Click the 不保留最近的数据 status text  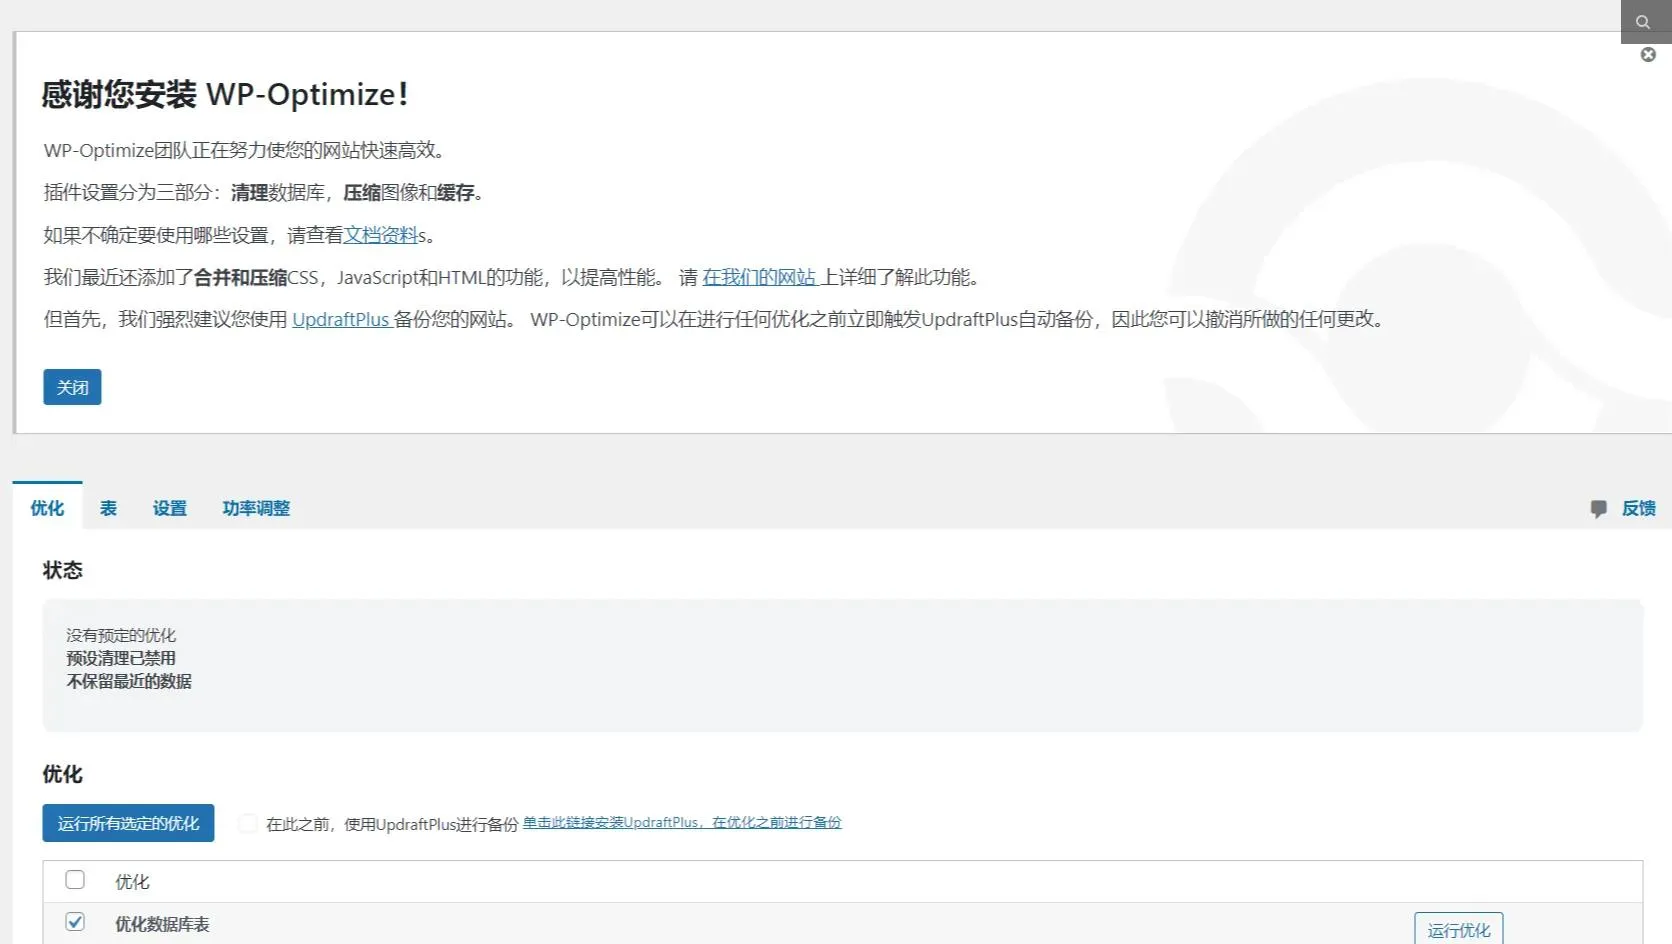click(x=129, y=681)
